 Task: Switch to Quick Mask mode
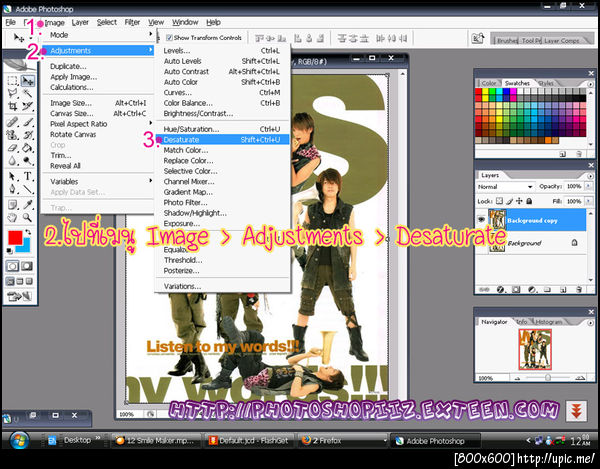point(27,266)
